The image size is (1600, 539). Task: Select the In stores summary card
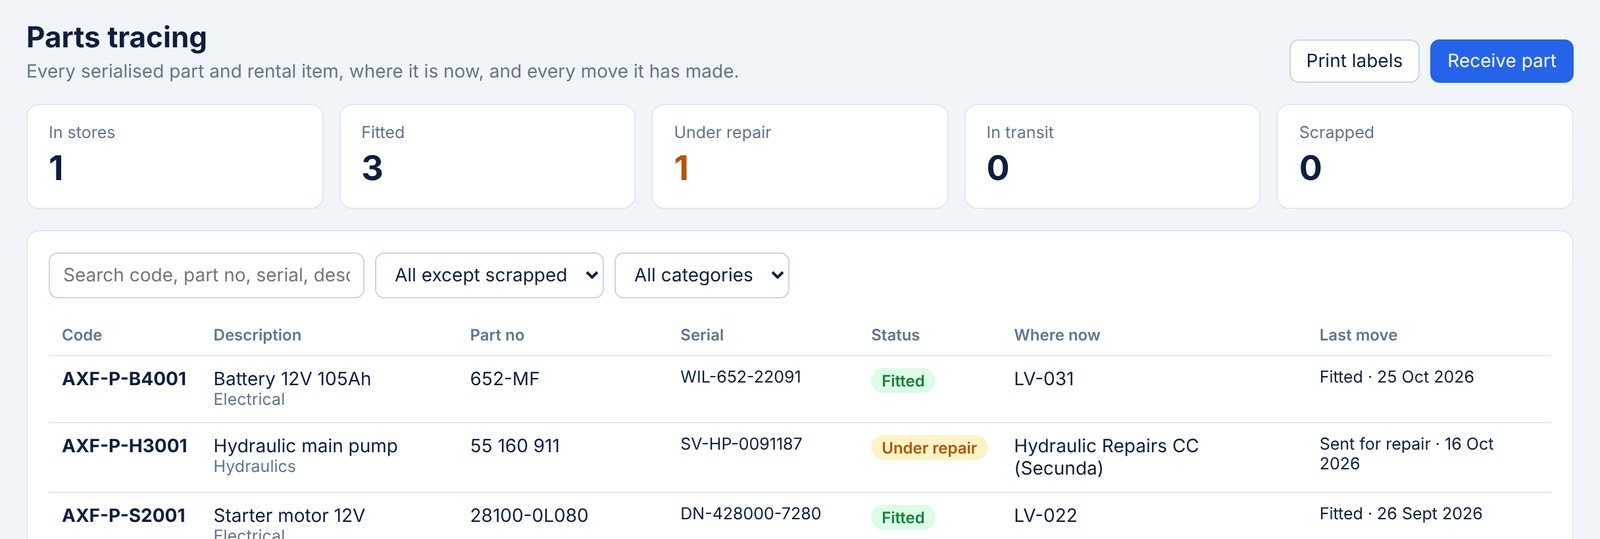coord(175,156)
